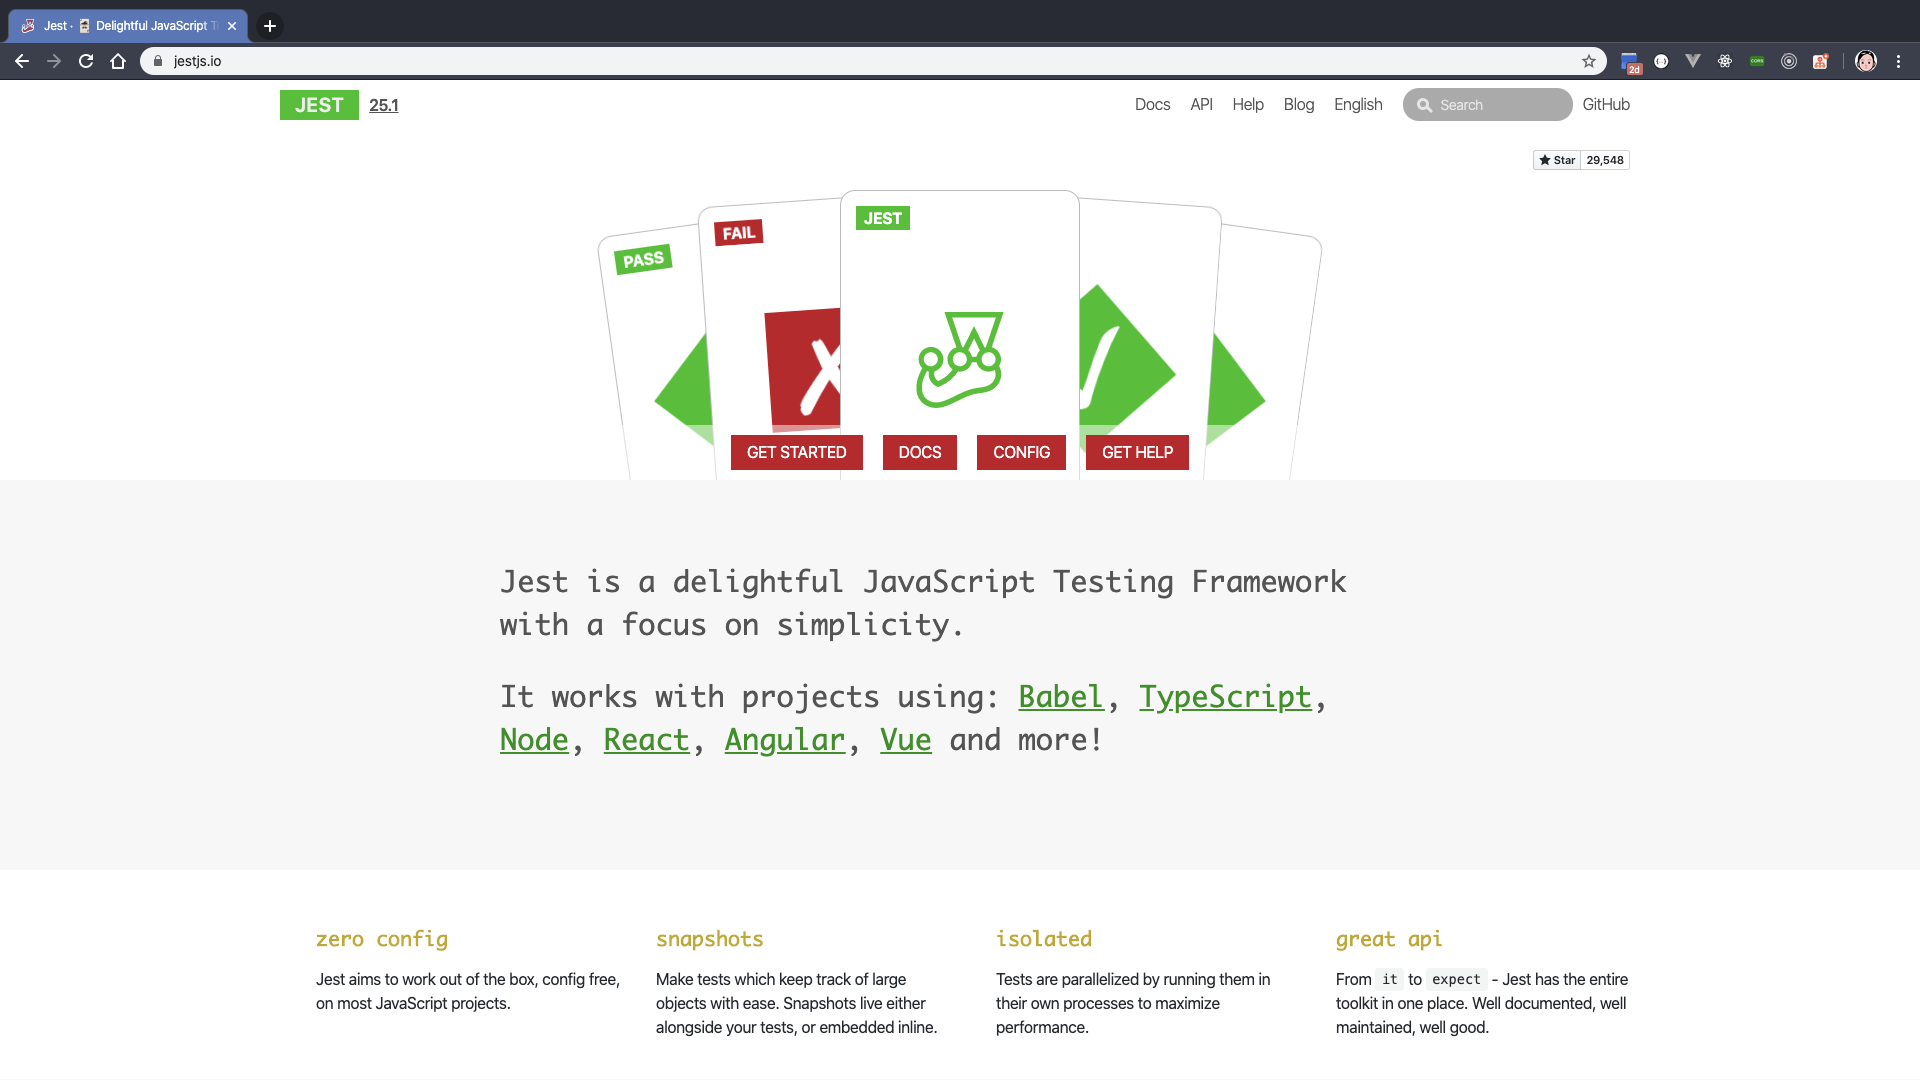
Task: Open the Vue devtools extension
Action: pyautogui.click(x=1693, y=61)
